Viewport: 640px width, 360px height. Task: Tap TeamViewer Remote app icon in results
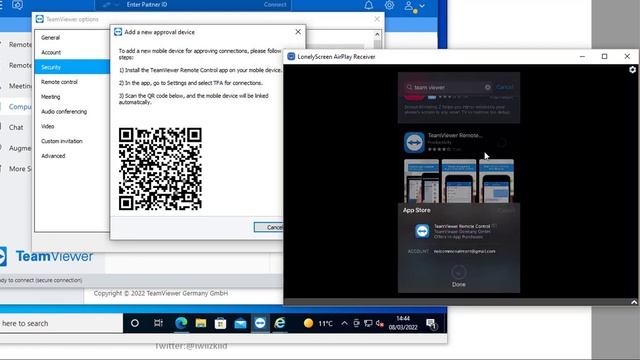click(414, 142)
